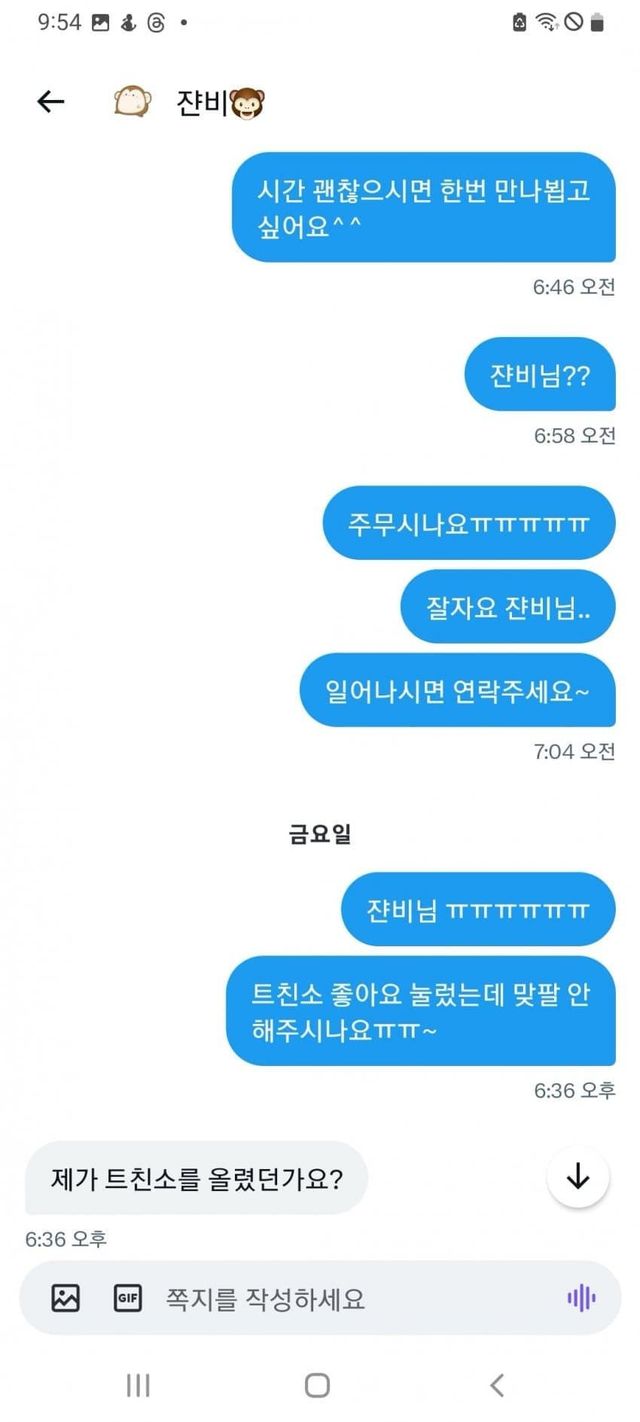Tap the 트친소 좋아요 눌렀는데 message bubble
The width and height of the screenshot is (640, 1422).
click(421, 1011)
